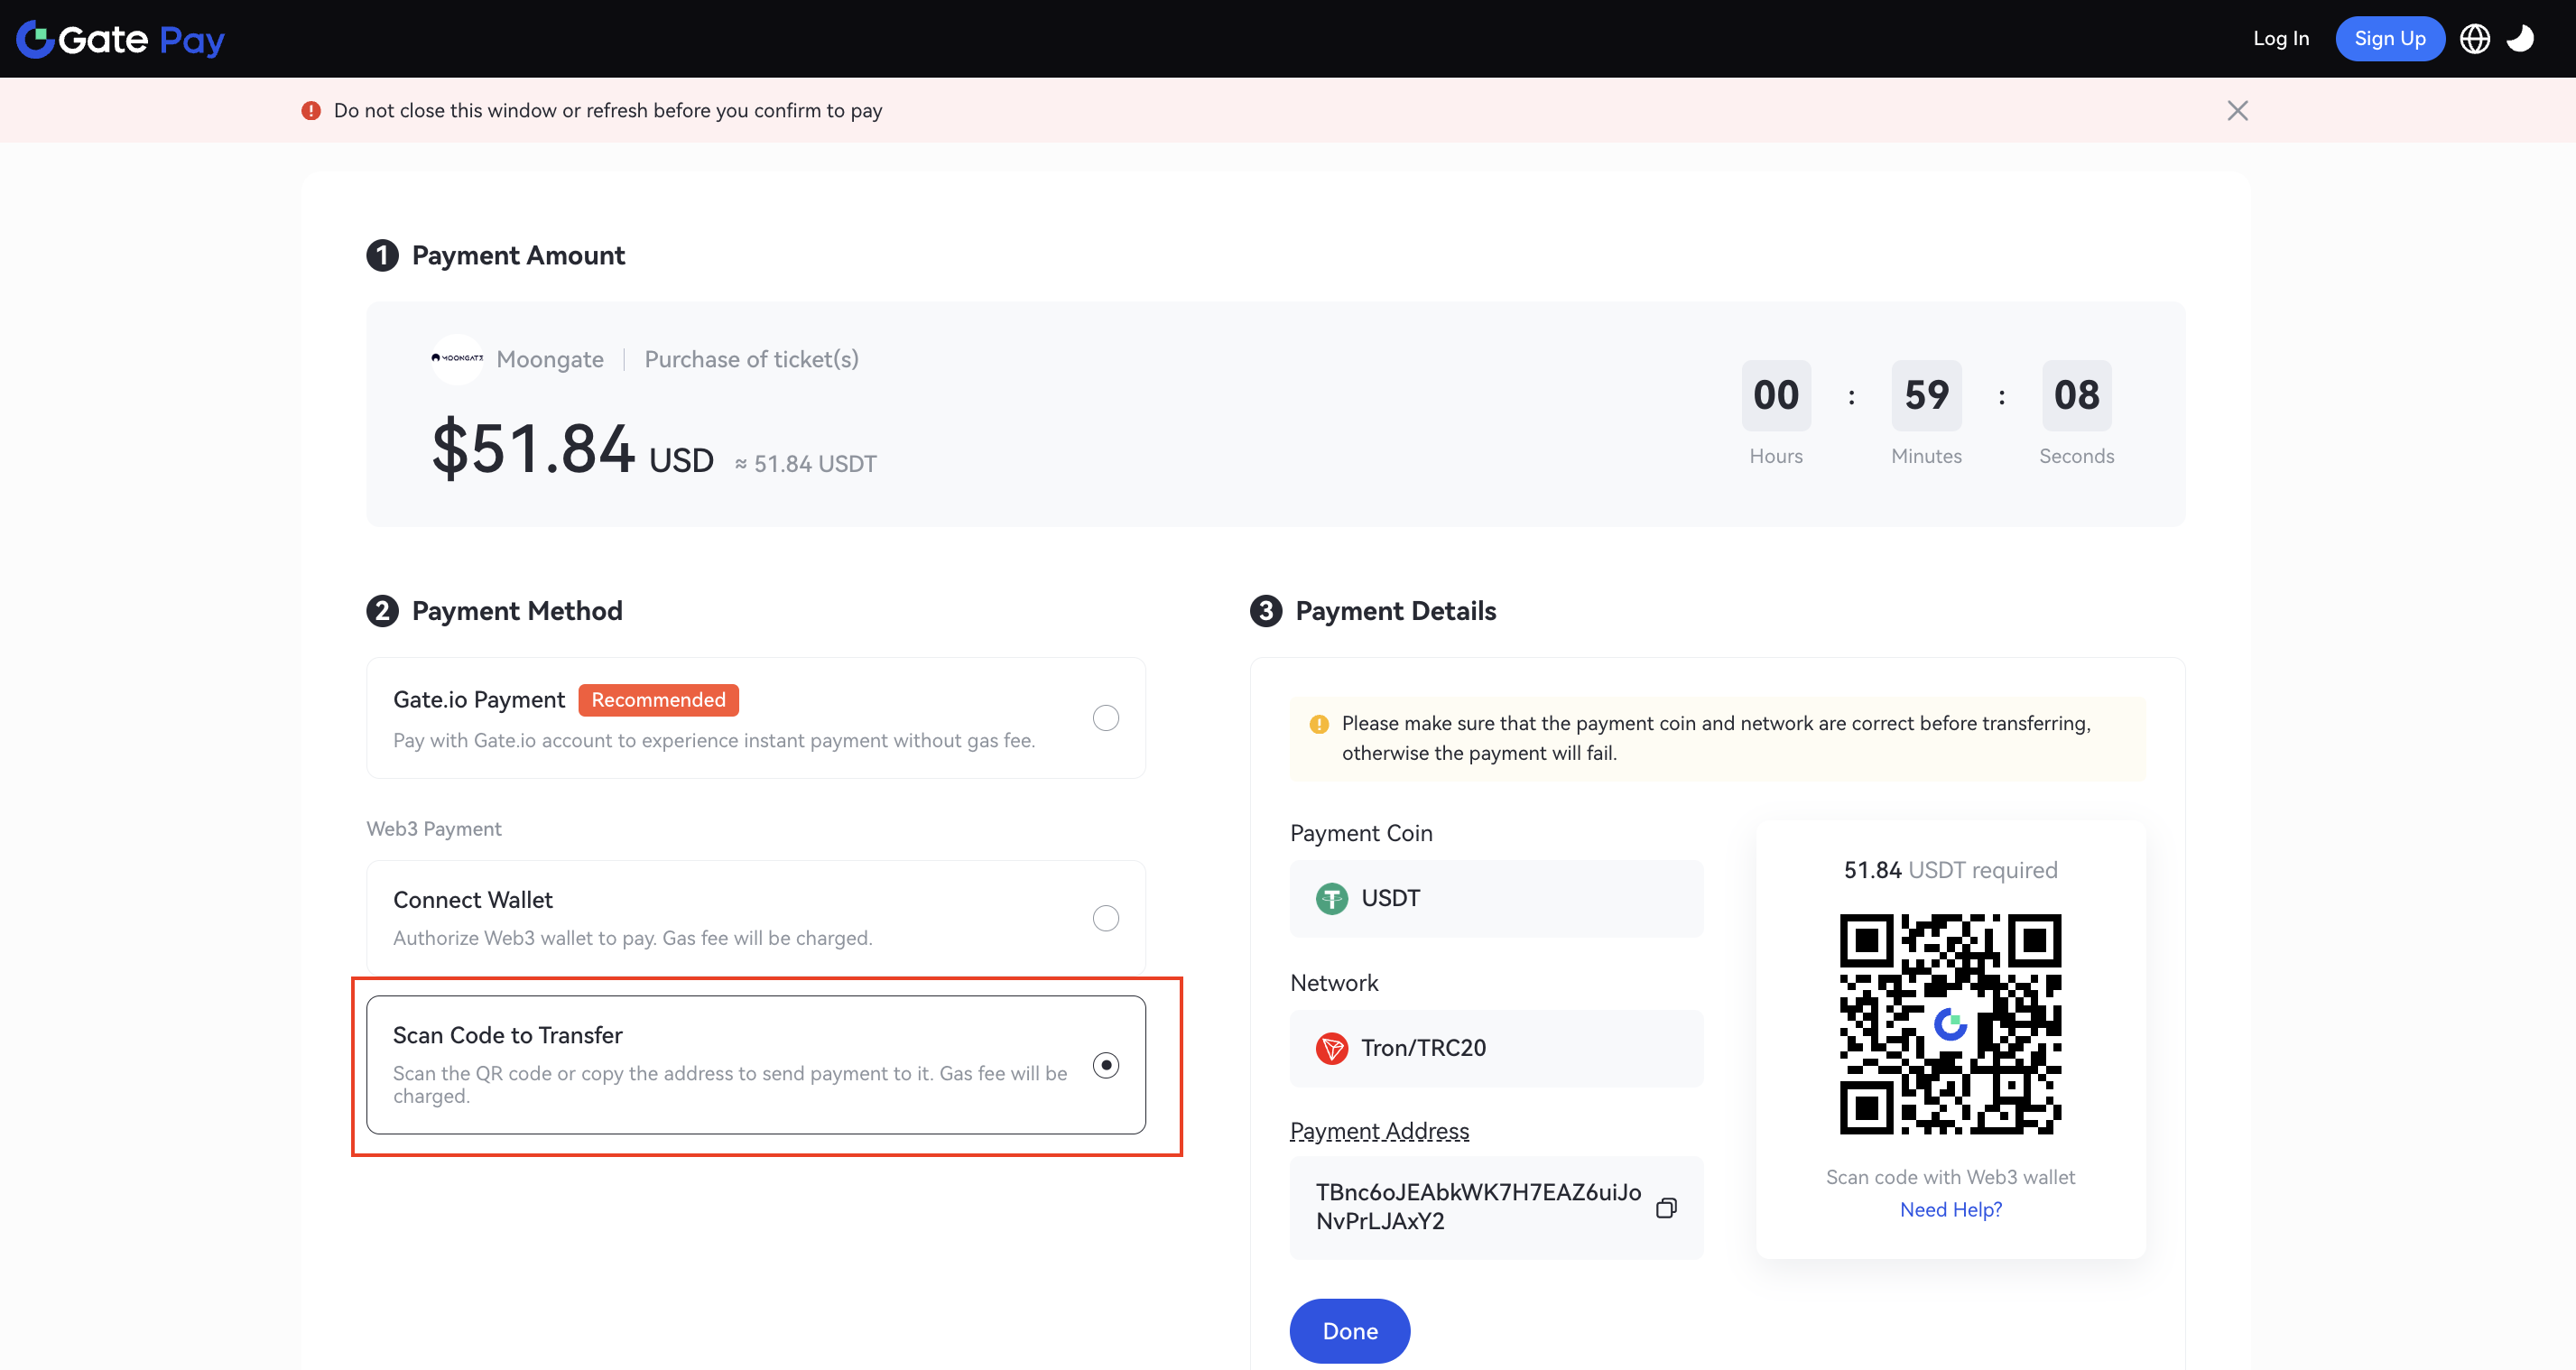The height and width of the screenshot is (1370, 2576).
Task: Click the red warning banner icon
Action: click(x=311, y=110)
